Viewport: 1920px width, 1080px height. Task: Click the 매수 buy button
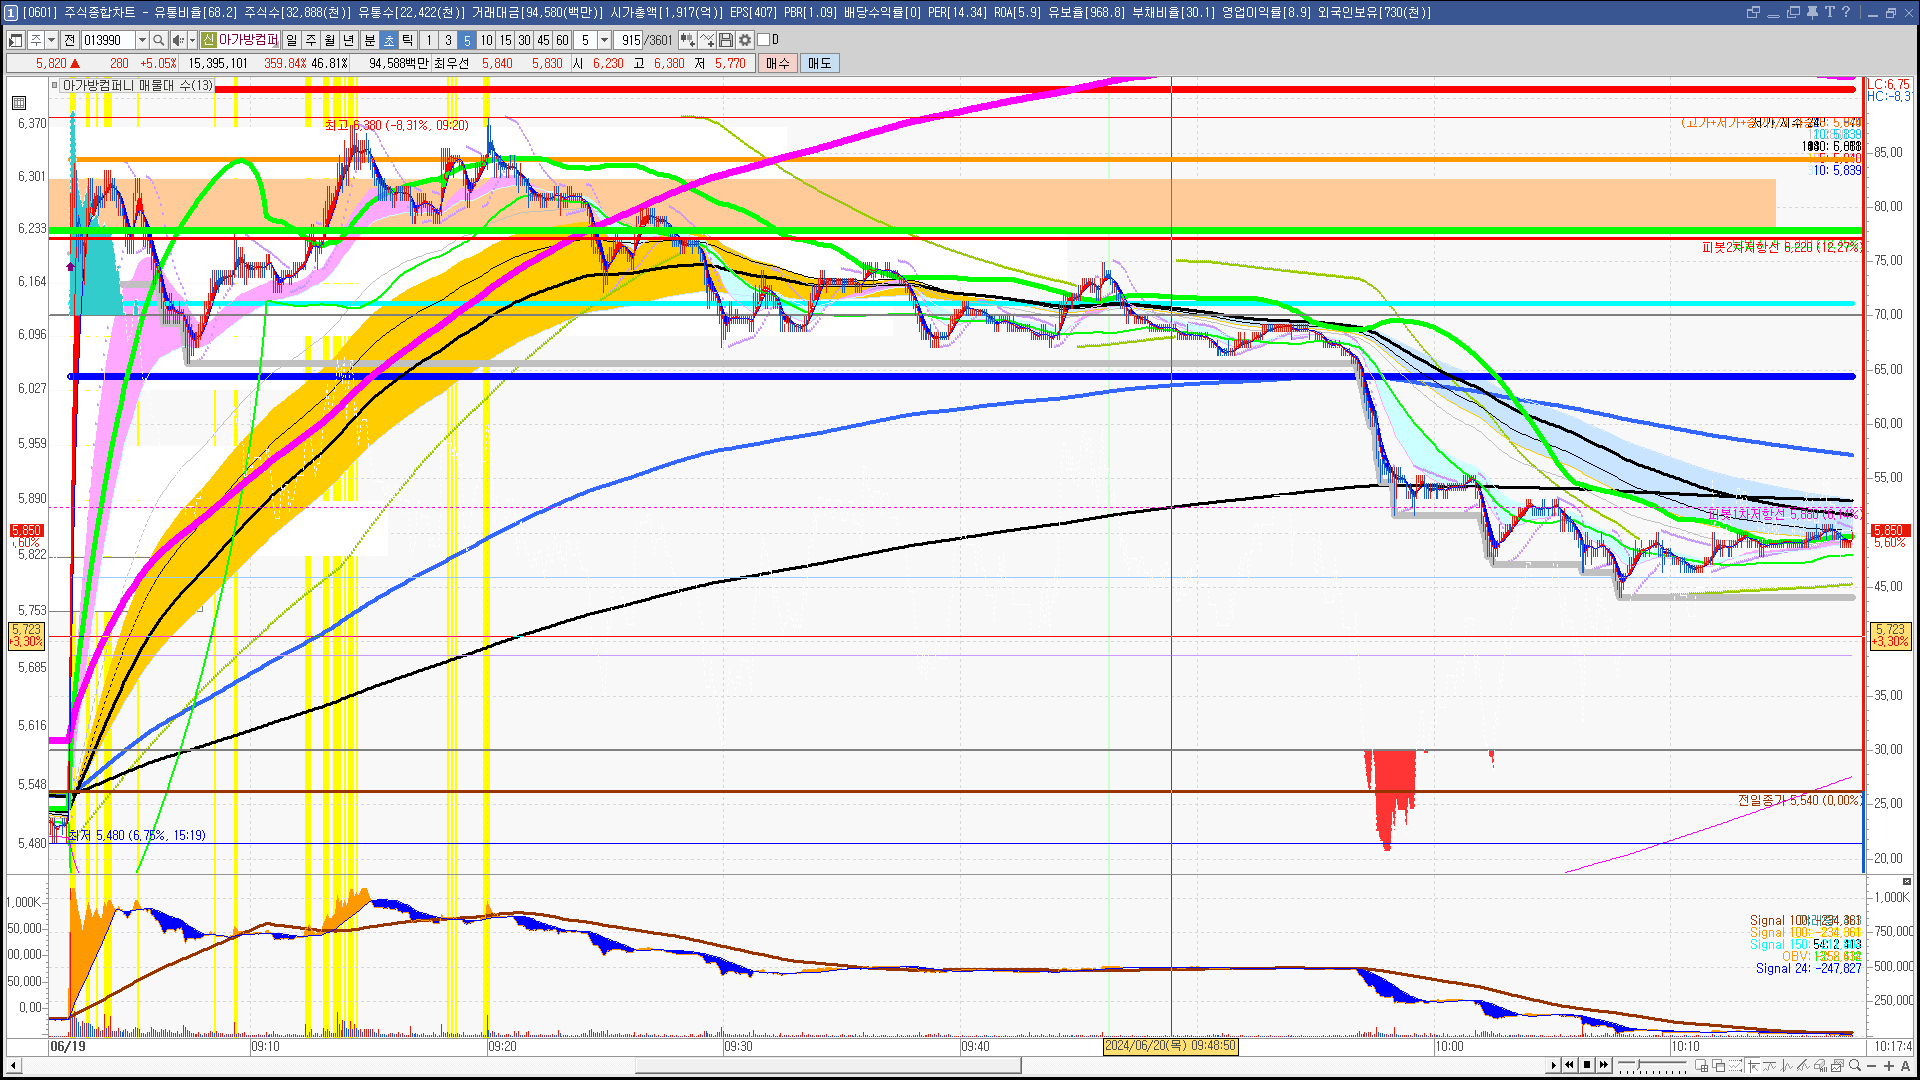pyautogui.click(x=778, y=63)
